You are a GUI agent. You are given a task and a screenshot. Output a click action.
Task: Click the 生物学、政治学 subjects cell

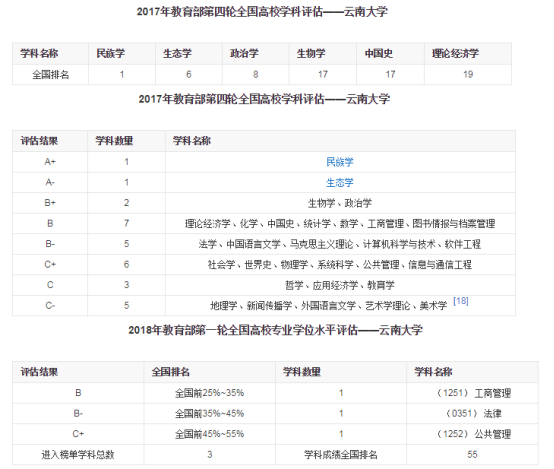coord(340,203)
